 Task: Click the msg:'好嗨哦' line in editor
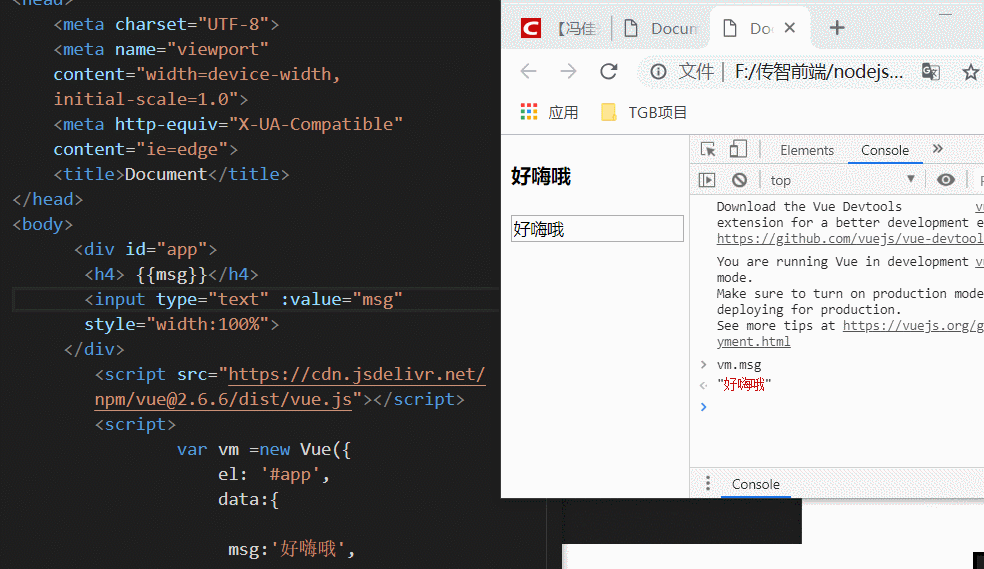292,549
